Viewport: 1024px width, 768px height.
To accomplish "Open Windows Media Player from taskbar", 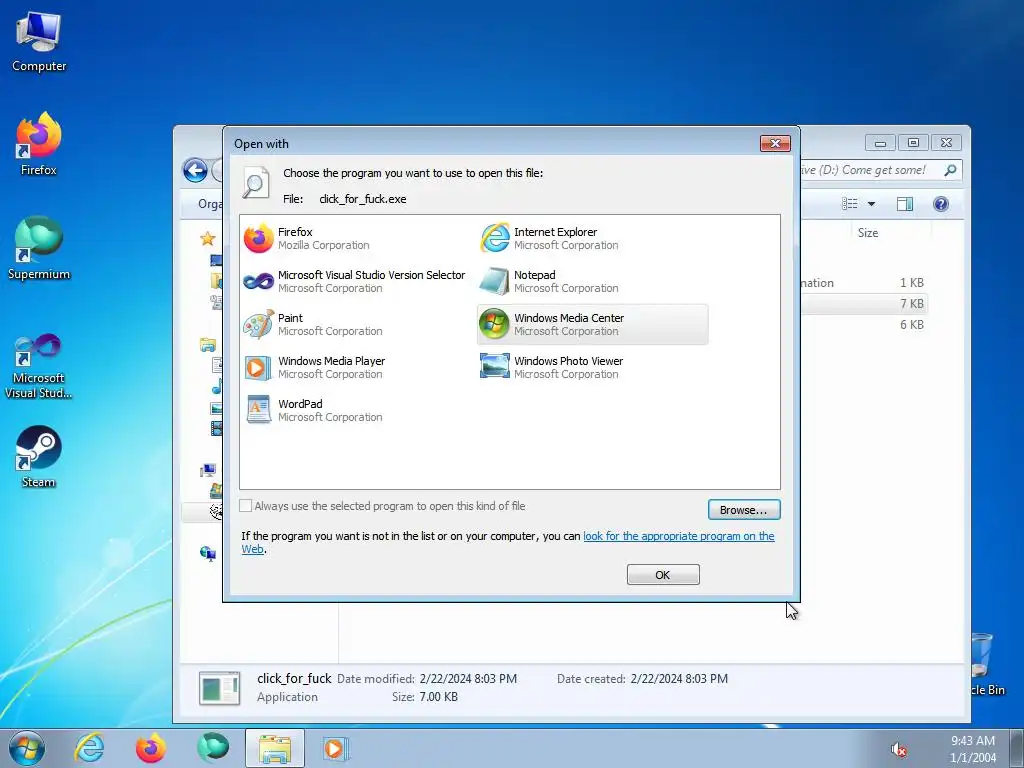I will point(336,748).
